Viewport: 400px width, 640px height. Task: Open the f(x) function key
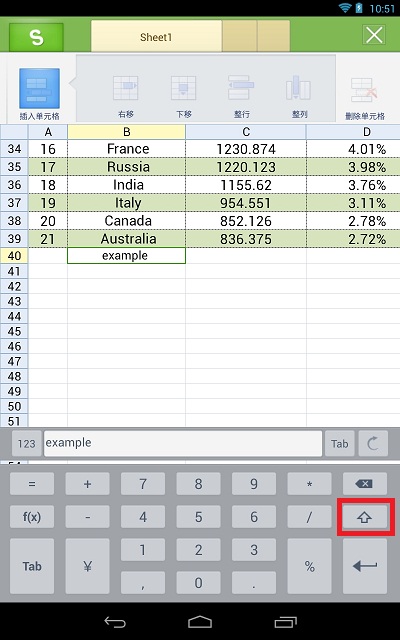(x=32, y=517)
